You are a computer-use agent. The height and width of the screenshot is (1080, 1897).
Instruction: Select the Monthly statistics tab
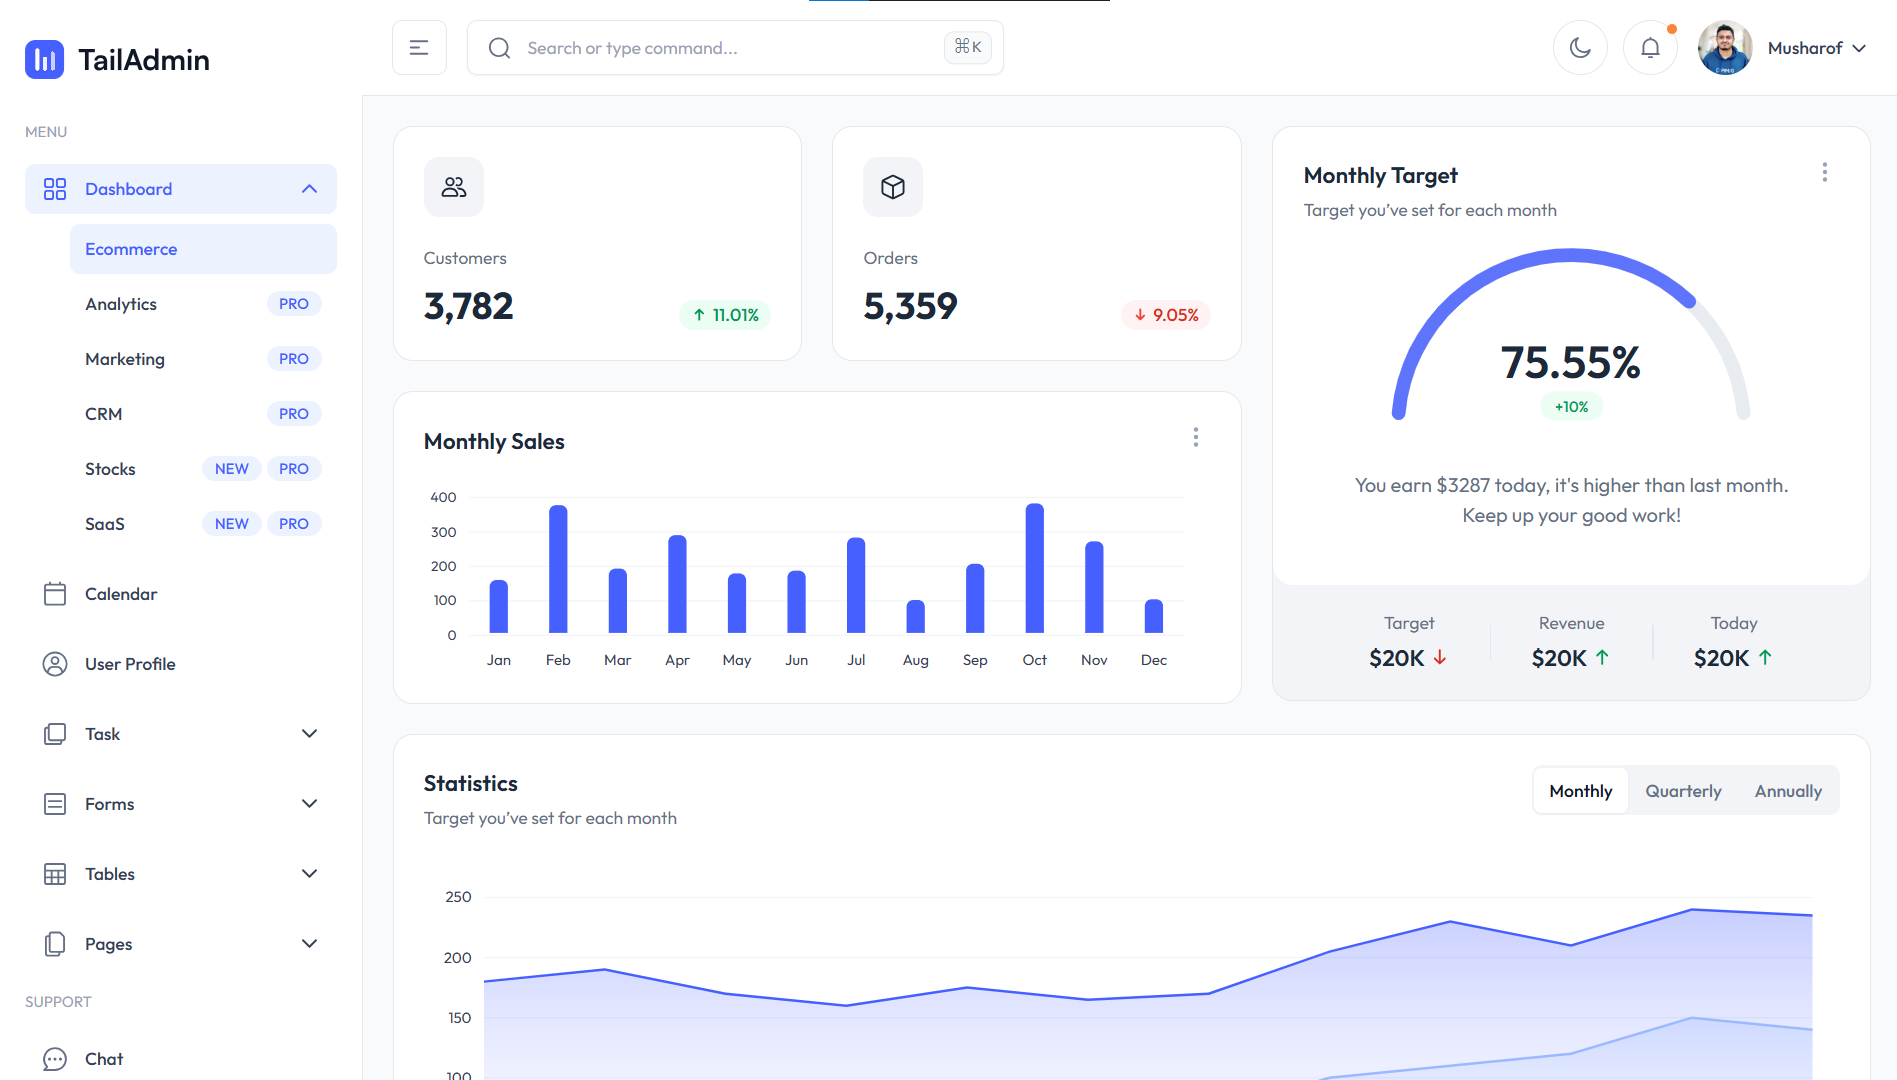(x=1581, y=791)
